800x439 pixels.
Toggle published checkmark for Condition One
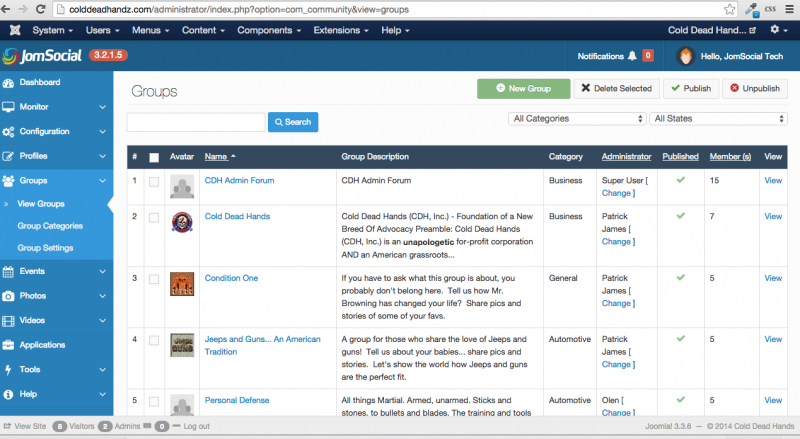(x=681, y=277)
